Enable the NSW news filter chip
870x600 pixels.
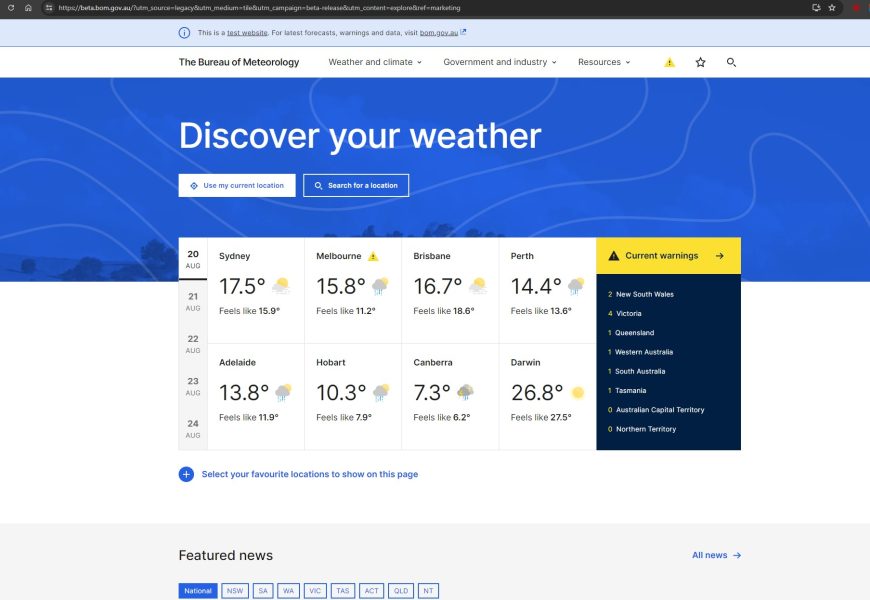(x=234, y=590)
